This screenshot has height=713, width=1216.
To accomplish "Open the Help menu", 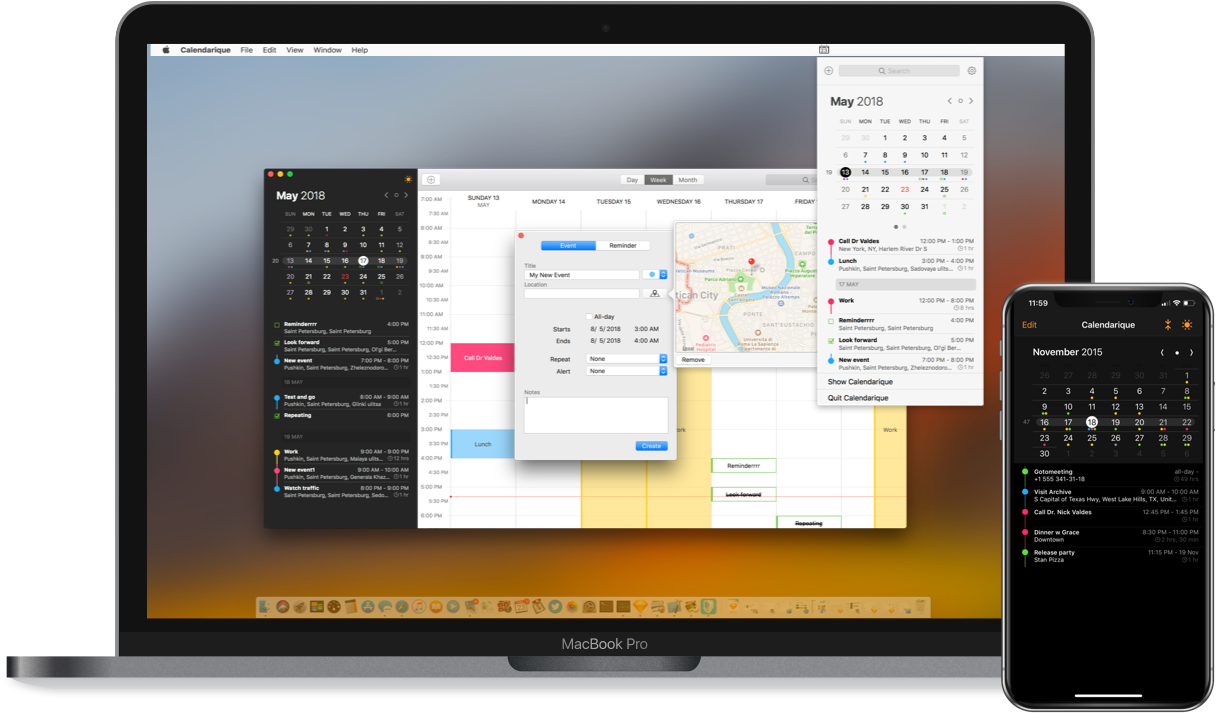I will [359, 50].
